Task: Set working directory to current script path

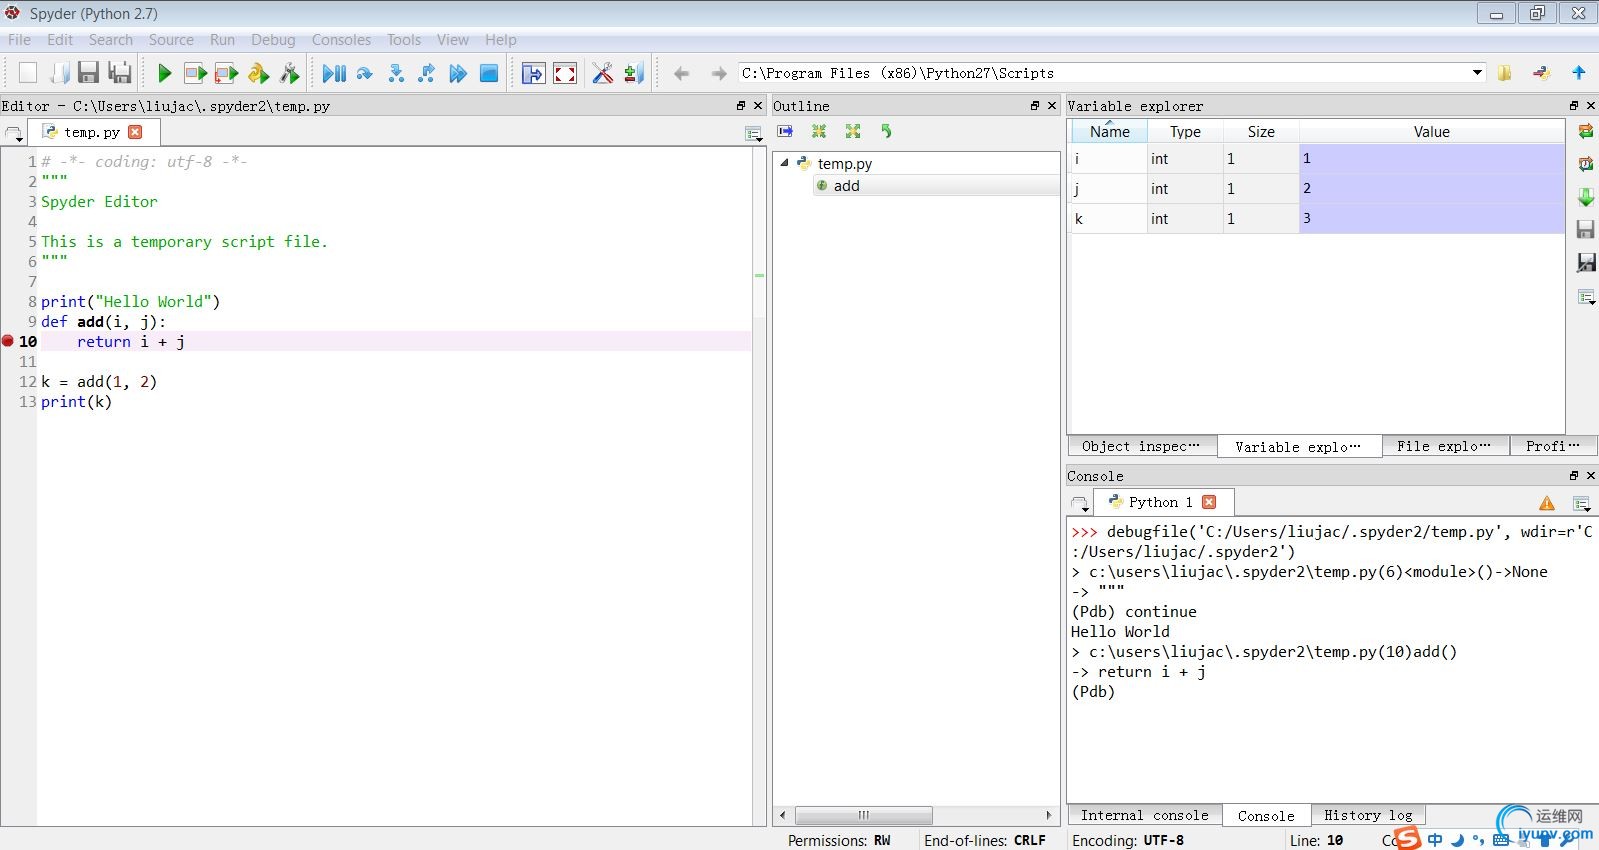Action: [x=1542, y=73]
